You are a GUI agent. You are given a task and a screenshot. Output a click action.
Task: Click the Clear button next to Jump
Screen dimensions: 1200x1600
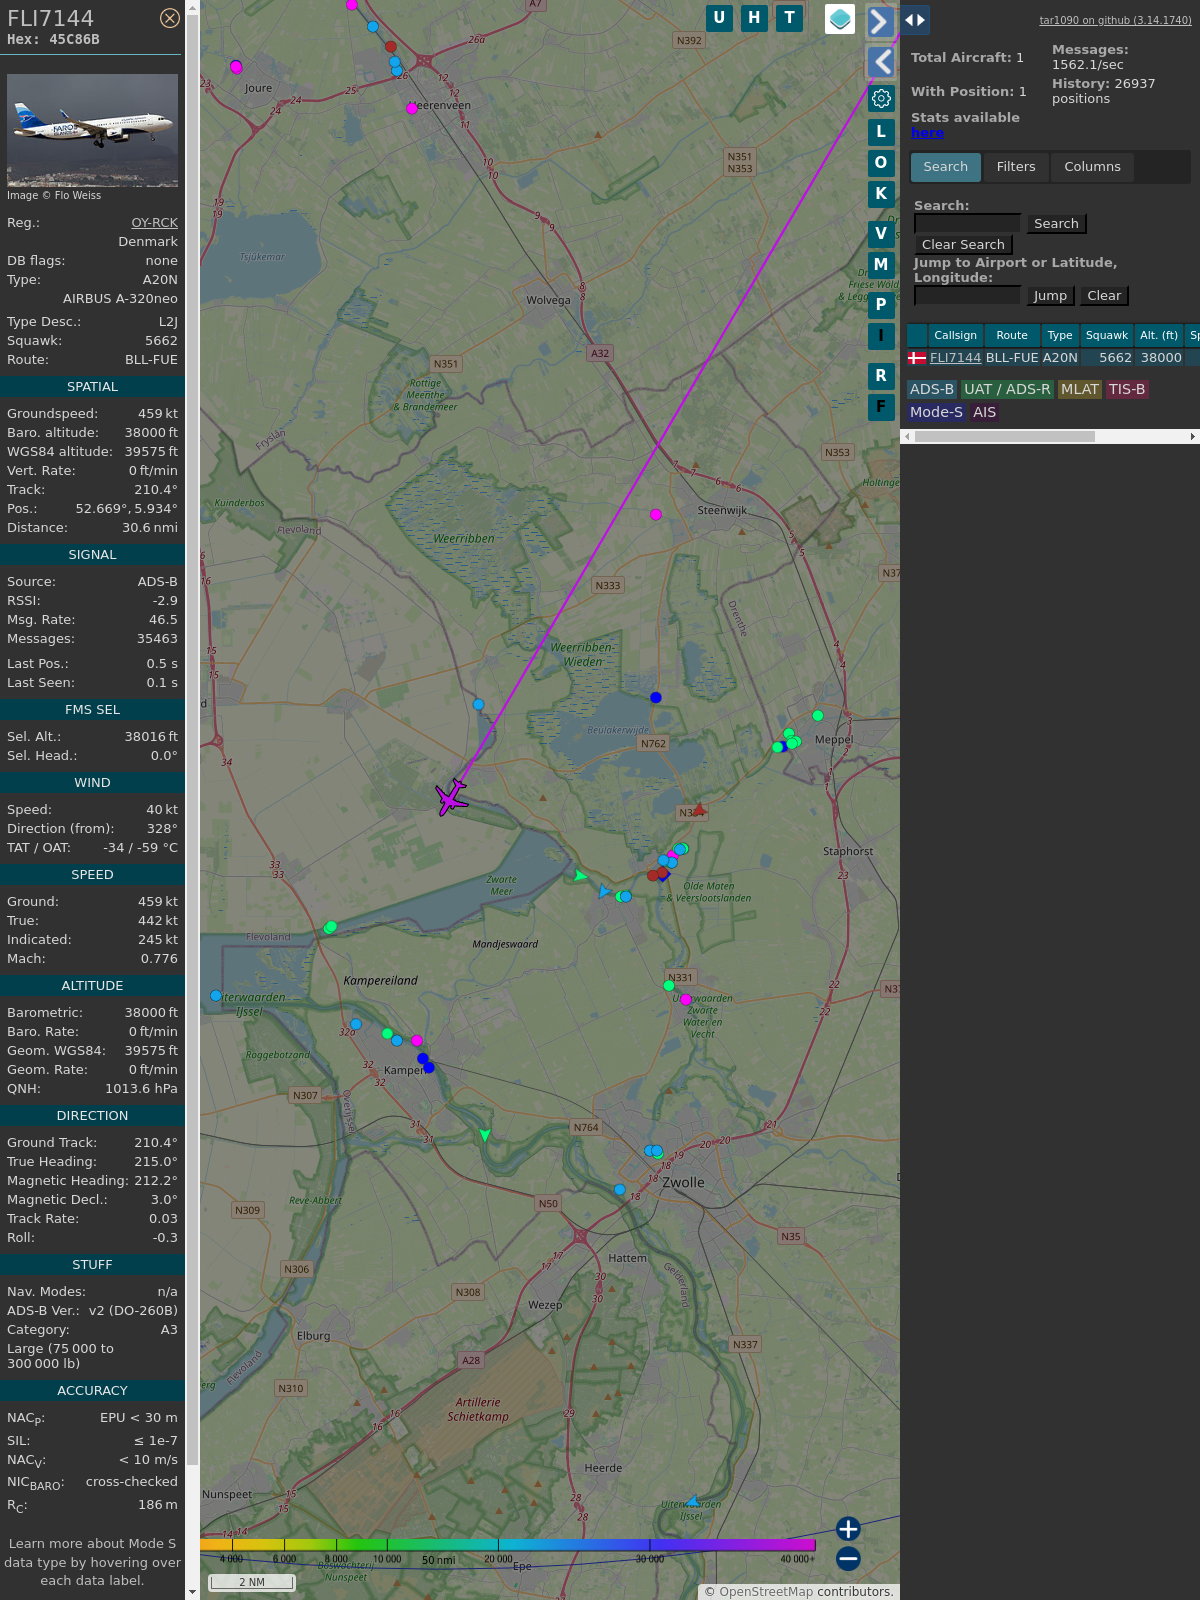point(1104,296)
